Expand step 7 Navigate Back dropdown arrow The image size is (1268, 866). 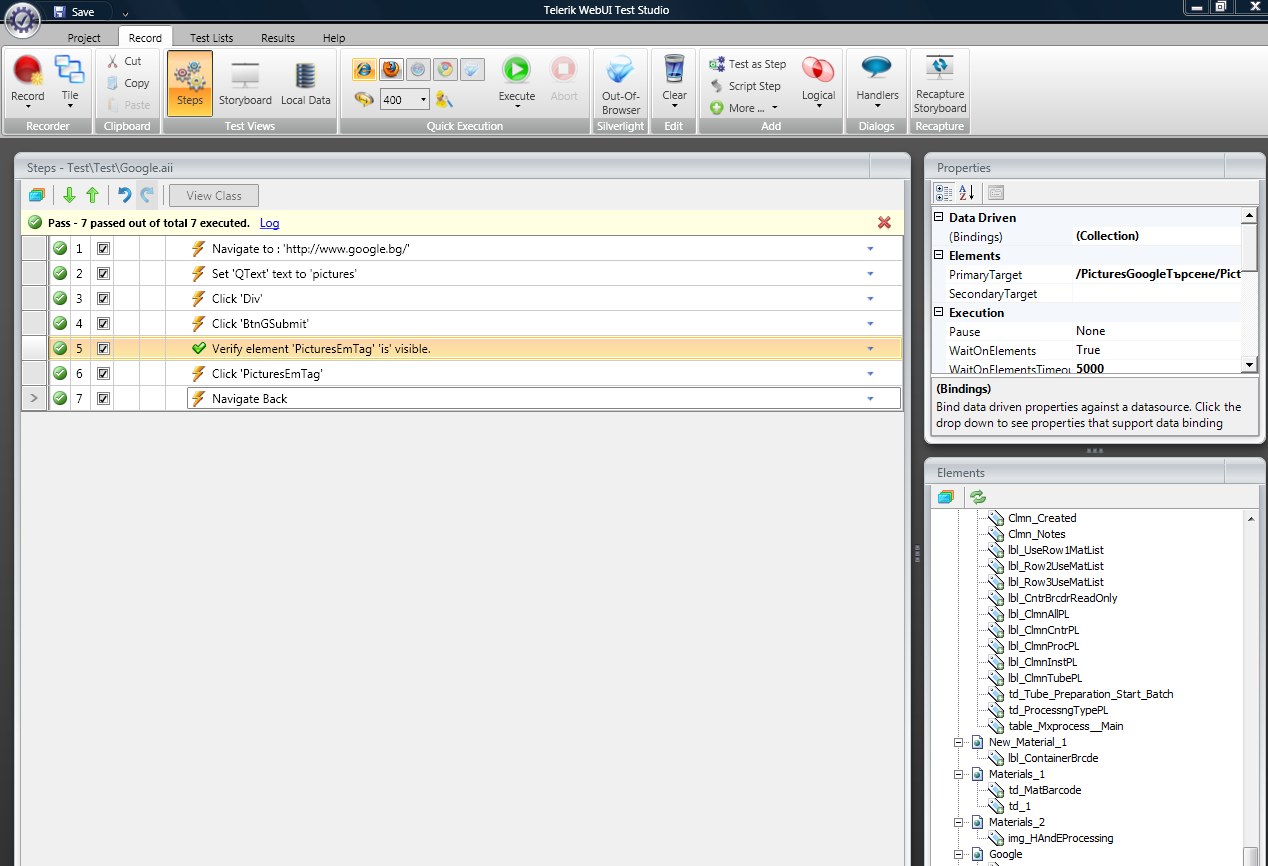(x=870, y=398)
